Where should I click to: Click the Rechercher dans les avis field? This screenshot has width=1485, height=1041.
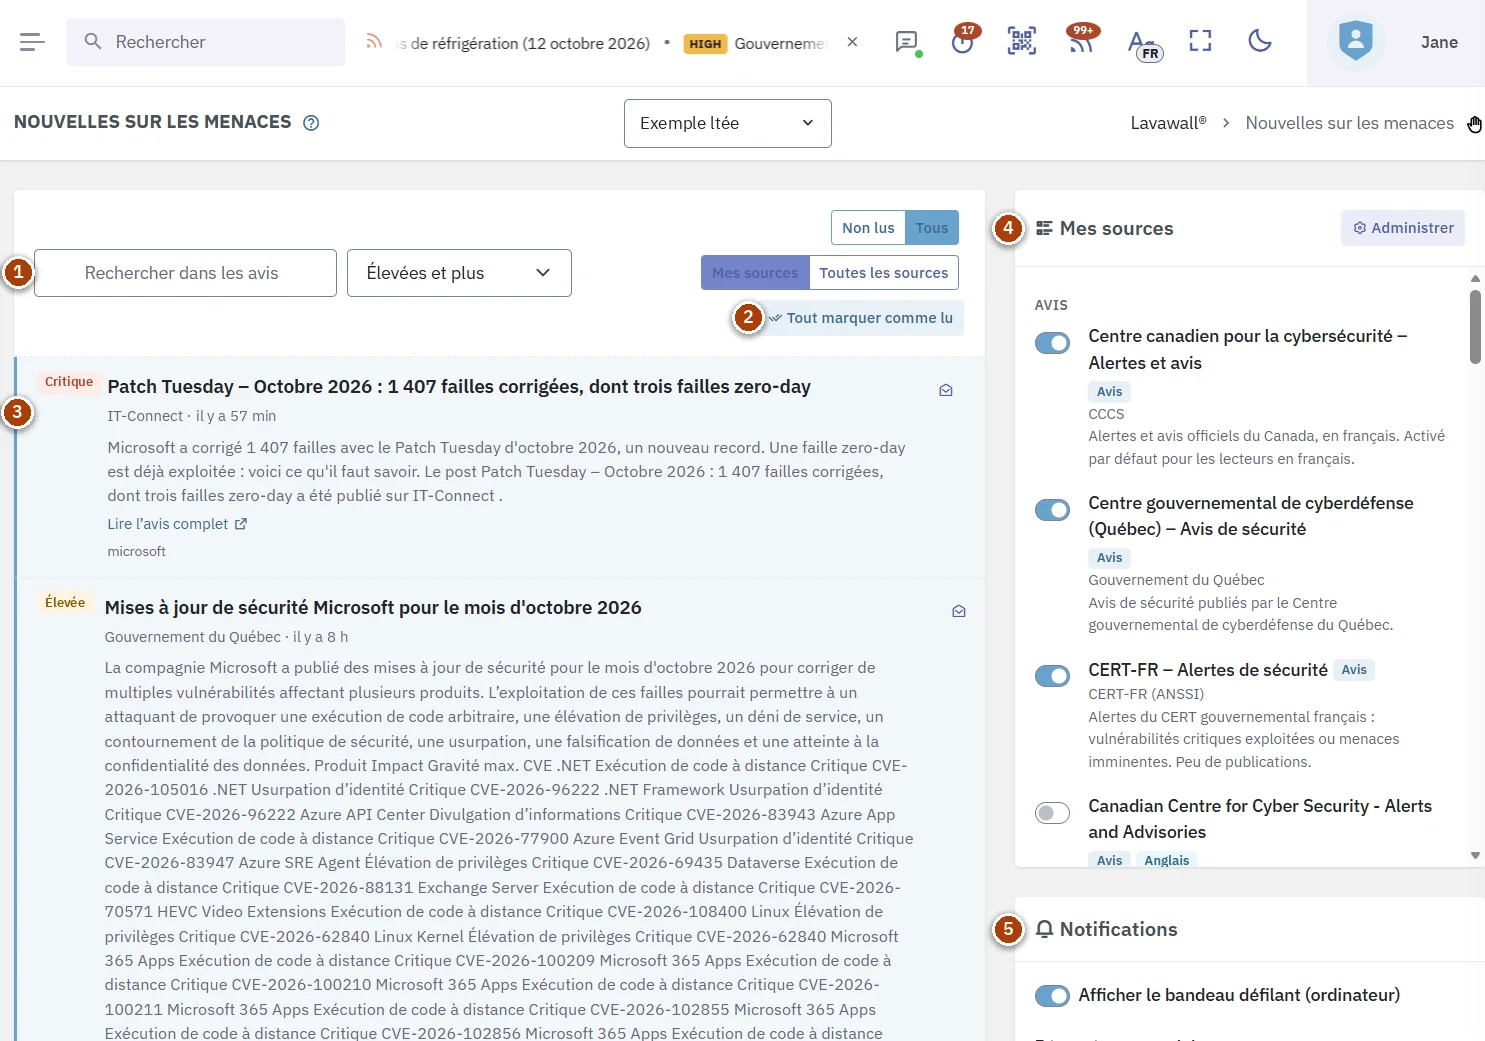[185, 273]
